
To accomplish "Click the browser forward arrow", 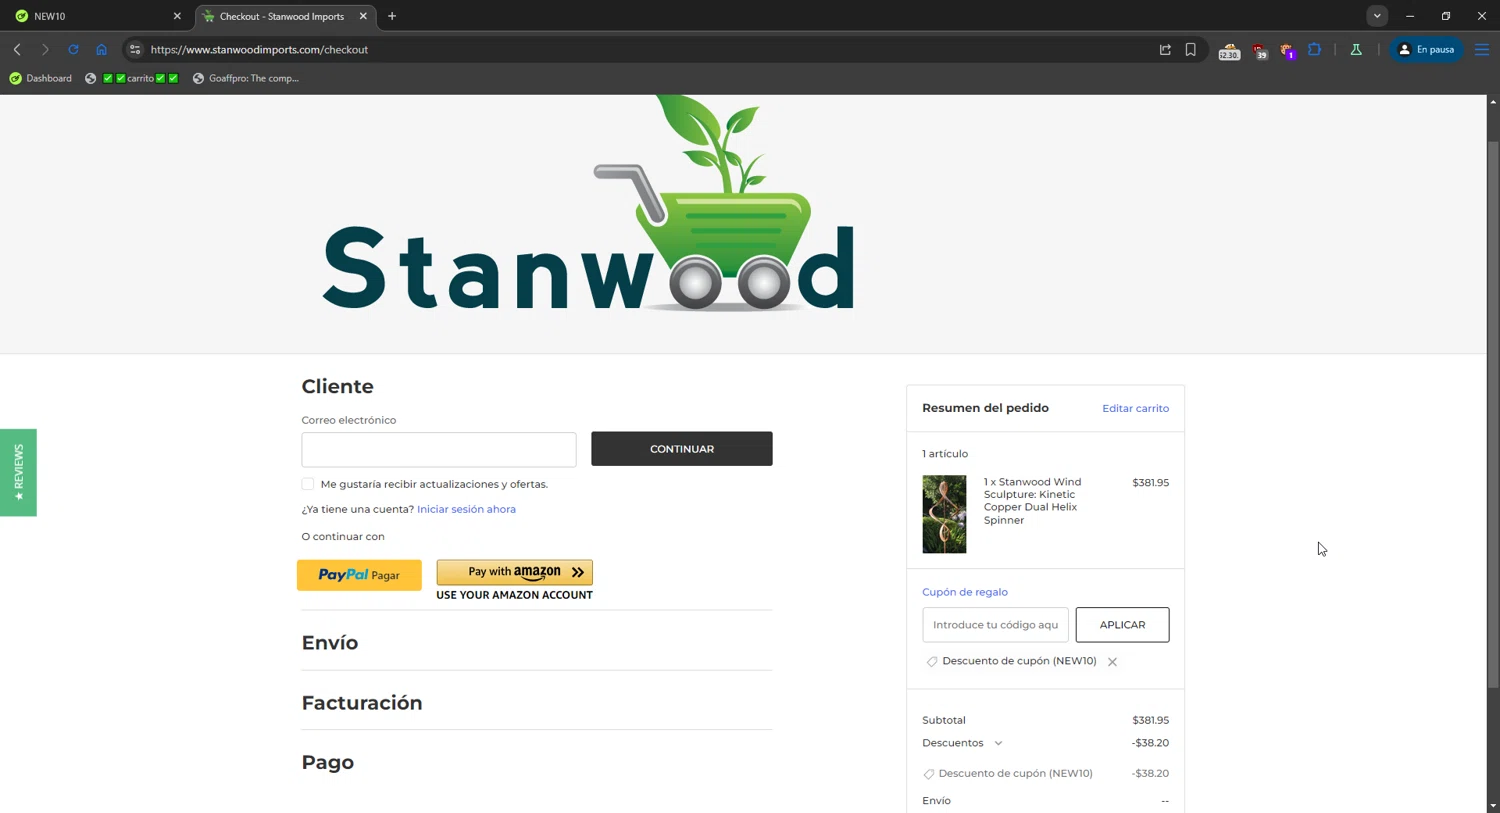I will pyautogui.click(x=45, y=49).
